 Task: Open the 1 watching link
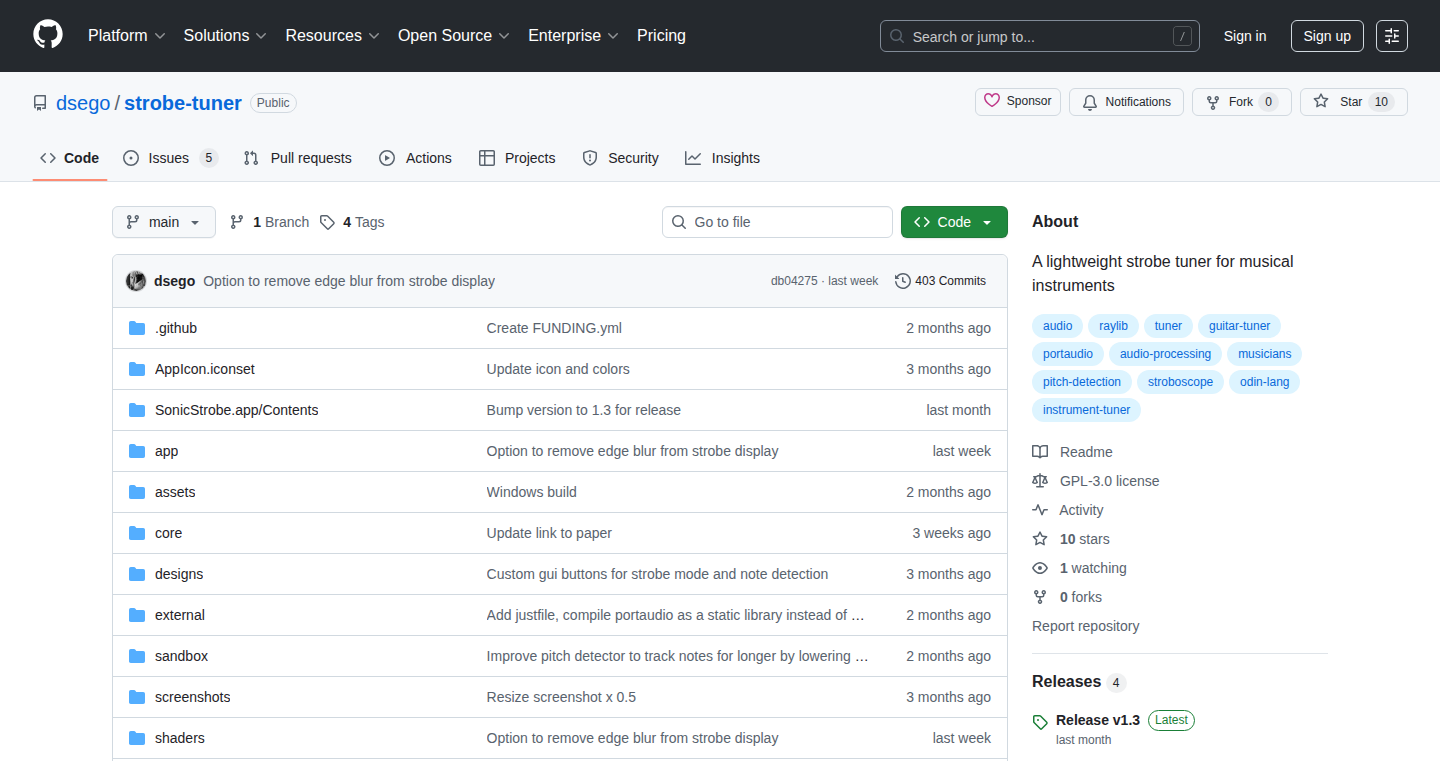pyautogui.click(x=1080, y=568)
